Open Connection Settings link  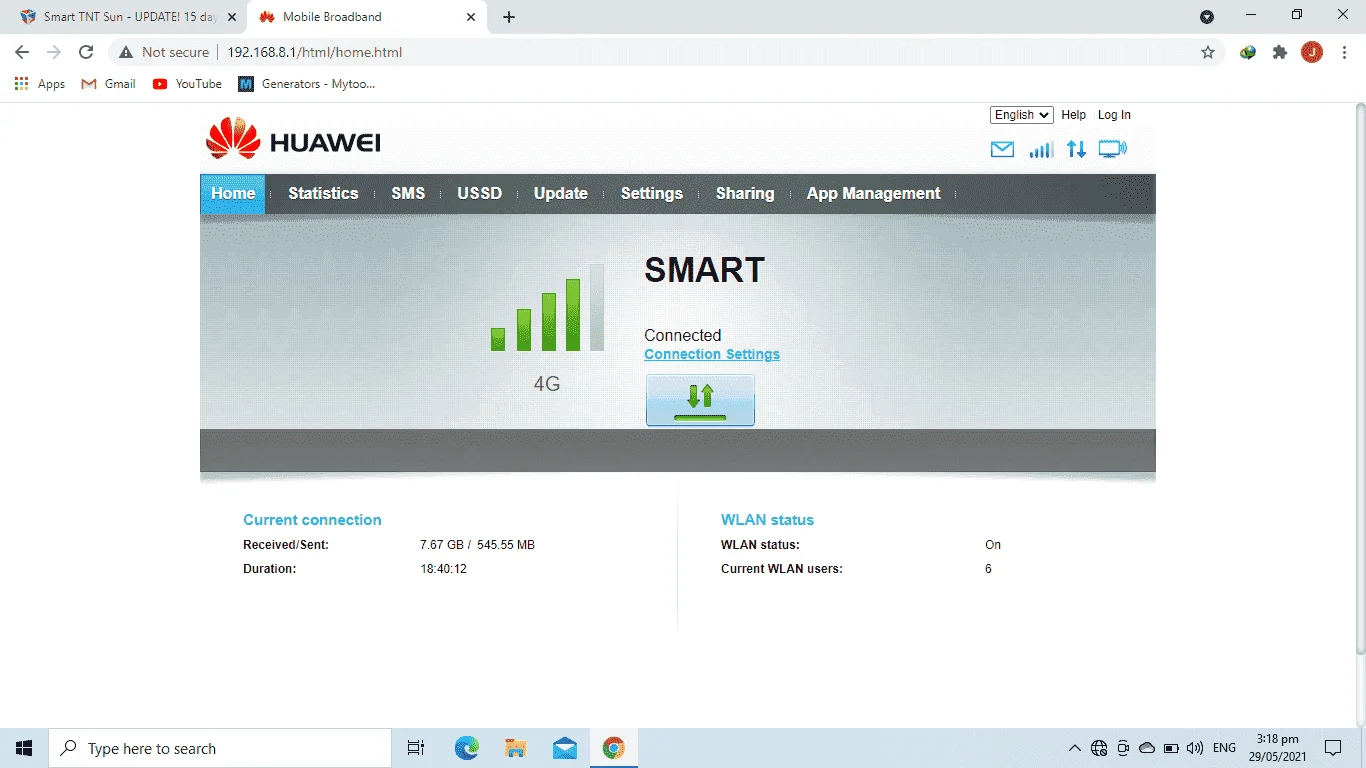712,354
